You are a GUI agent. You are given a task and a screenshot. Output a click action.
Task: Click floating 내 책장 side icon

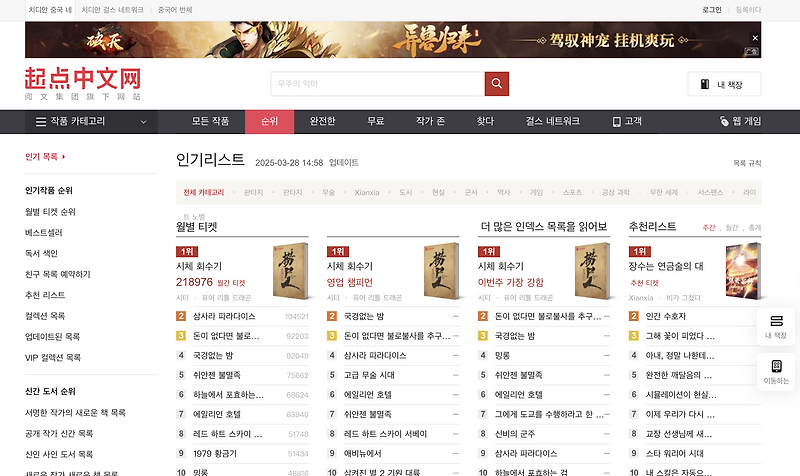[776, 327]
